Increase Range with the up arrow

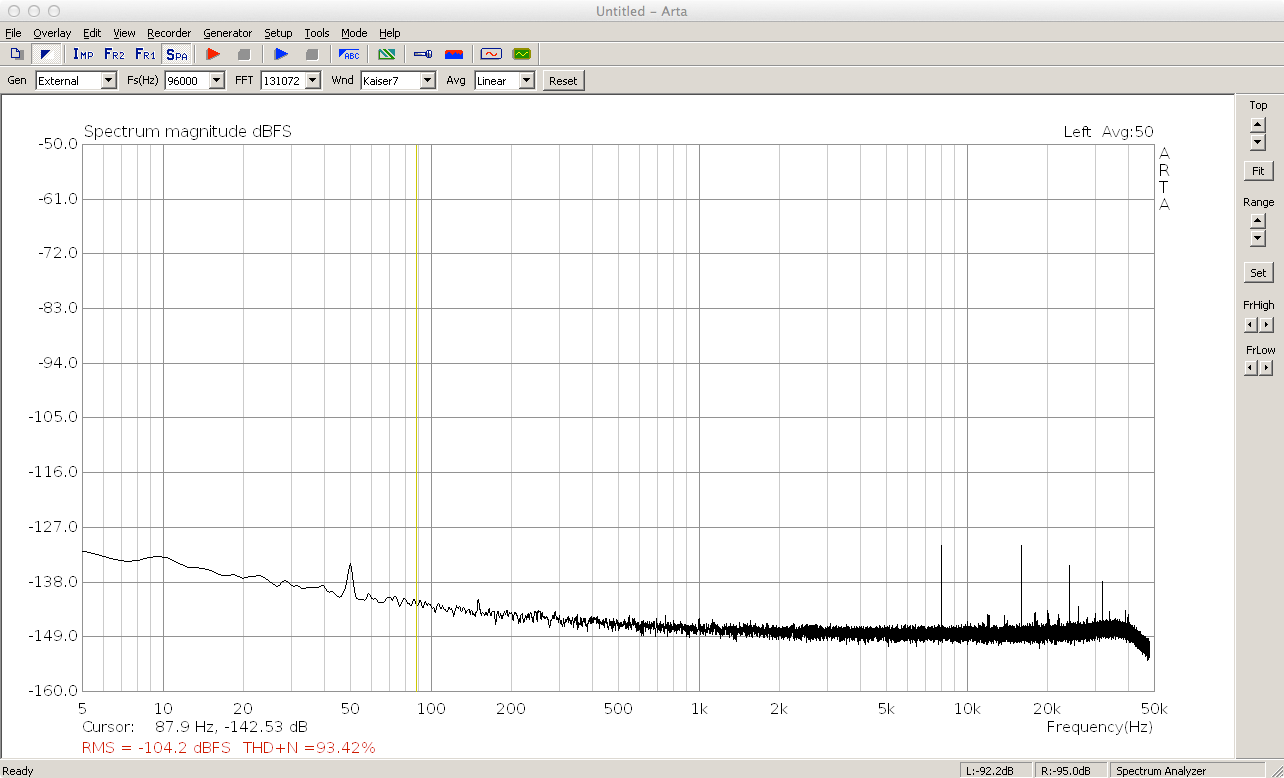[1258, 221]
